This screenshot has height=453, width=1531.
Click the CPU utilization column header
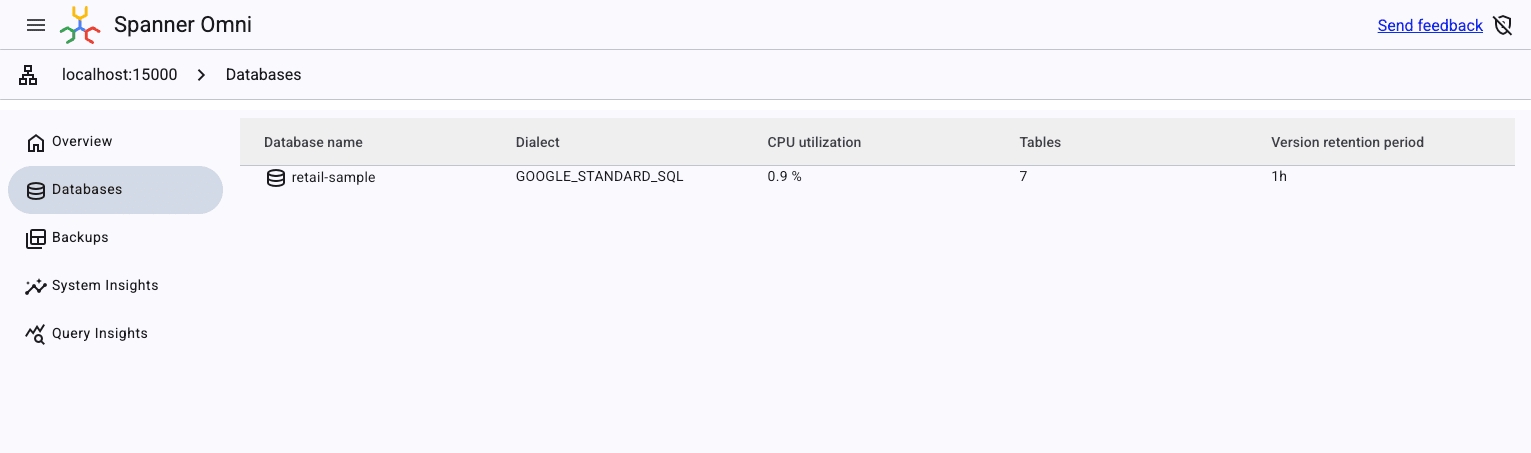pyautogui.click(x=814, y=142)
